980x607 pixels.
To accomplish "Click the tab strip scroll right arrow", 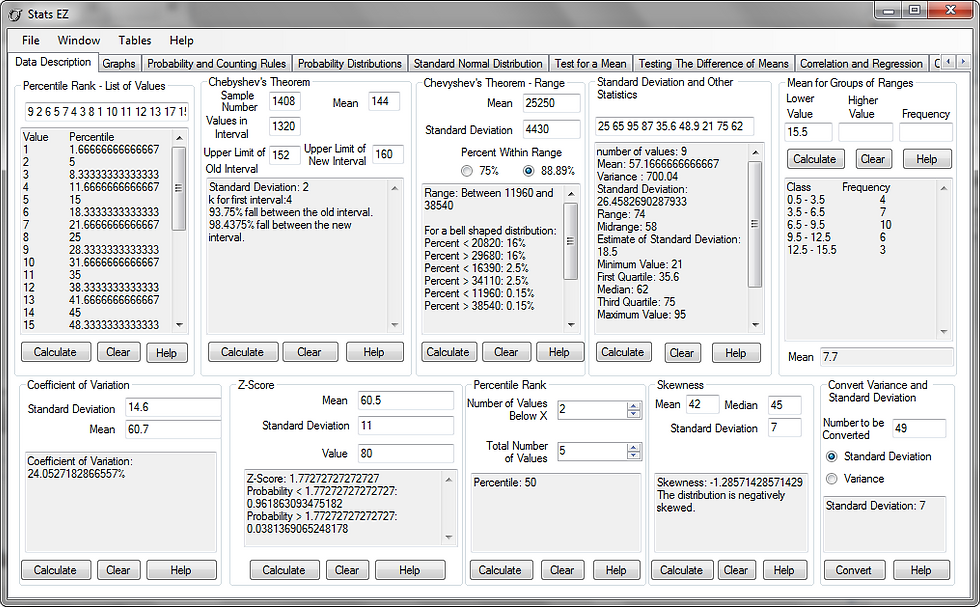I will tap(963, 62).
